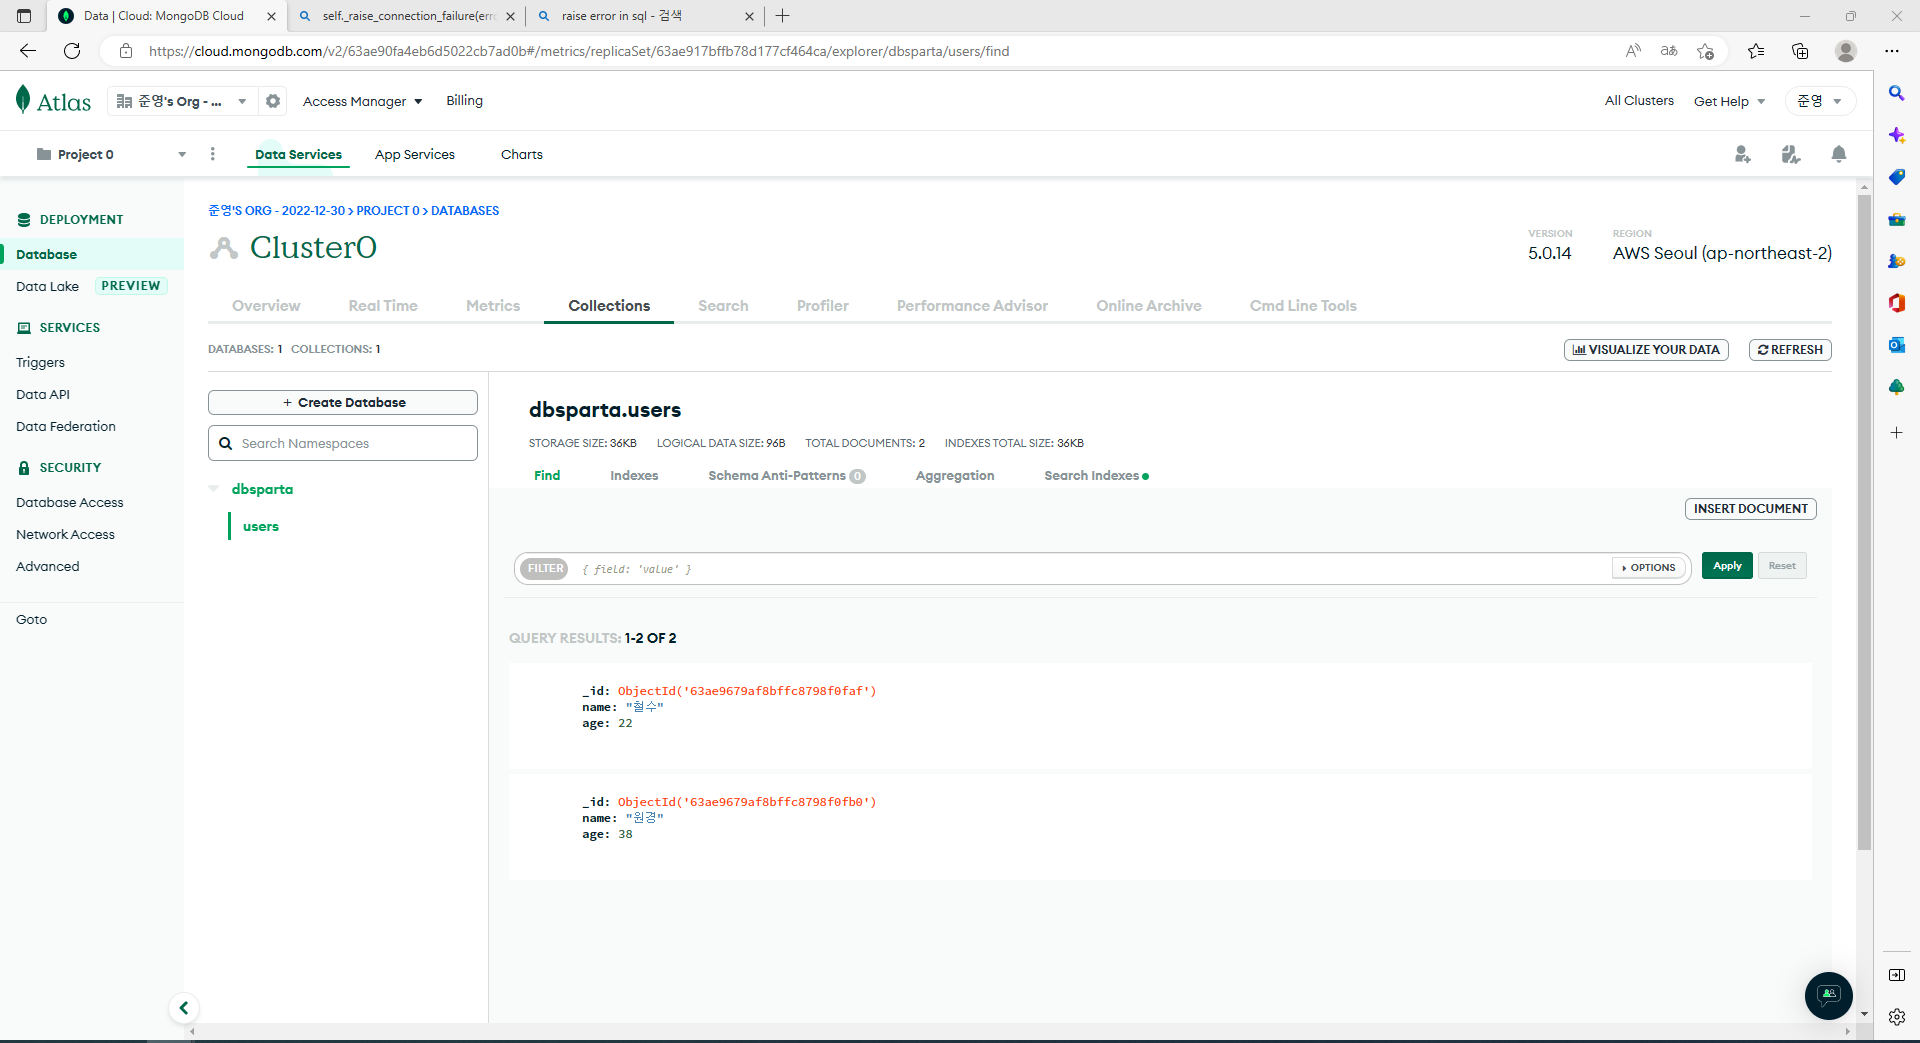Image resolution: width=1920 pixels, height=1043 pixels.
Task: Switch to Data Services tab
Action: [x=298, y=154]
